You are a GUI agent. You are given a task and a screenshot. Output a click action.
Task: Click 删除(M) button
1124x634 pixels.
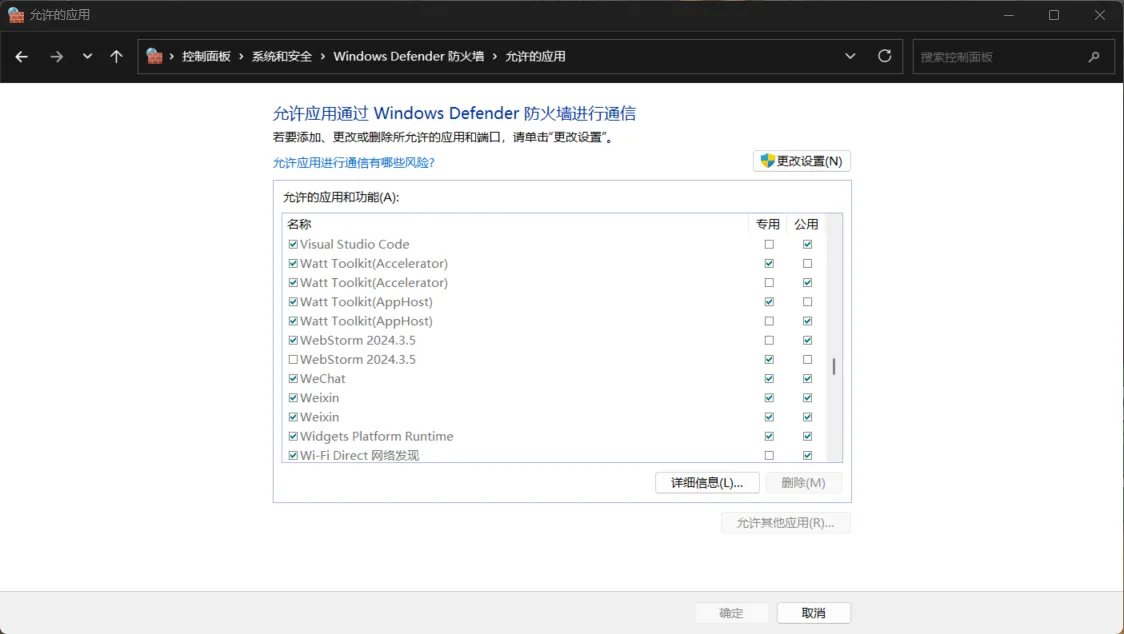(803, 483)
